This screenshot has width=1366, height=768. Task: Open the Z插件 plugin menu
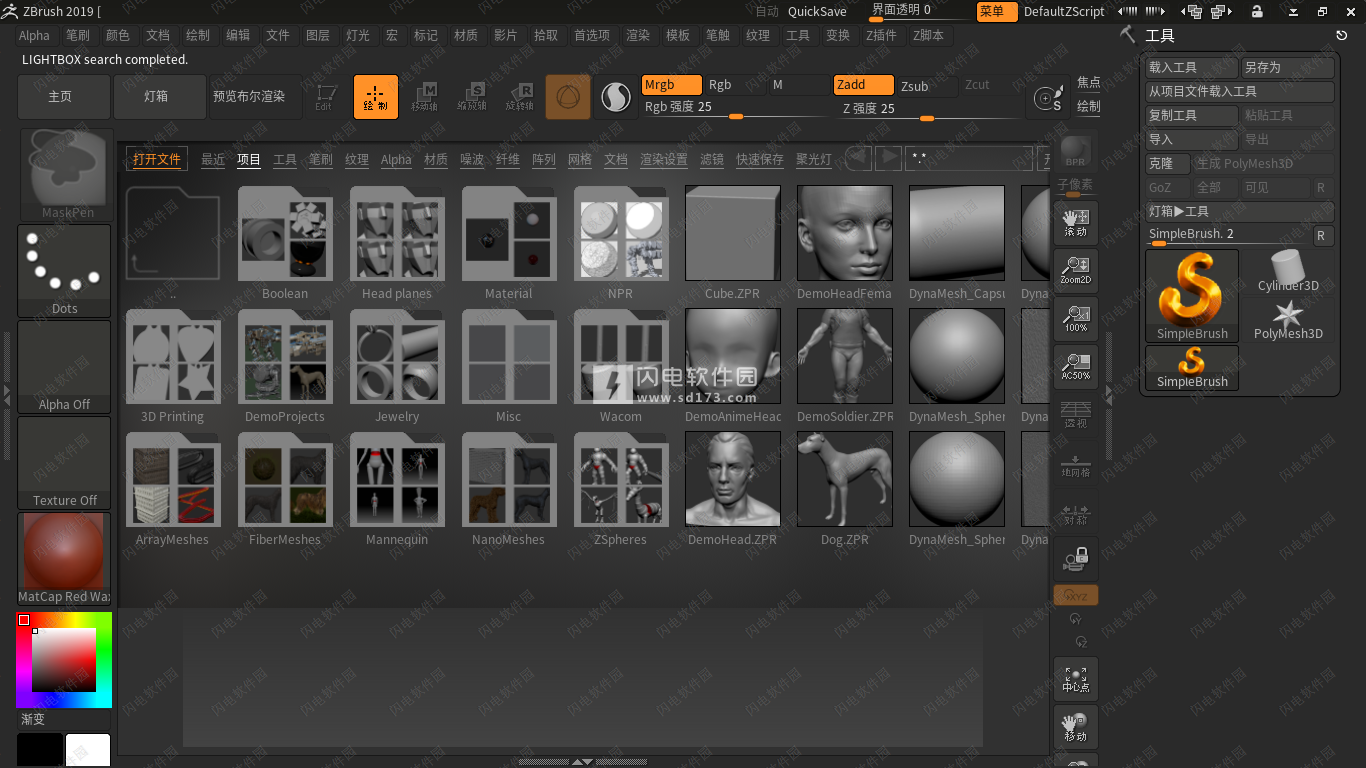(x=881, y=35)
